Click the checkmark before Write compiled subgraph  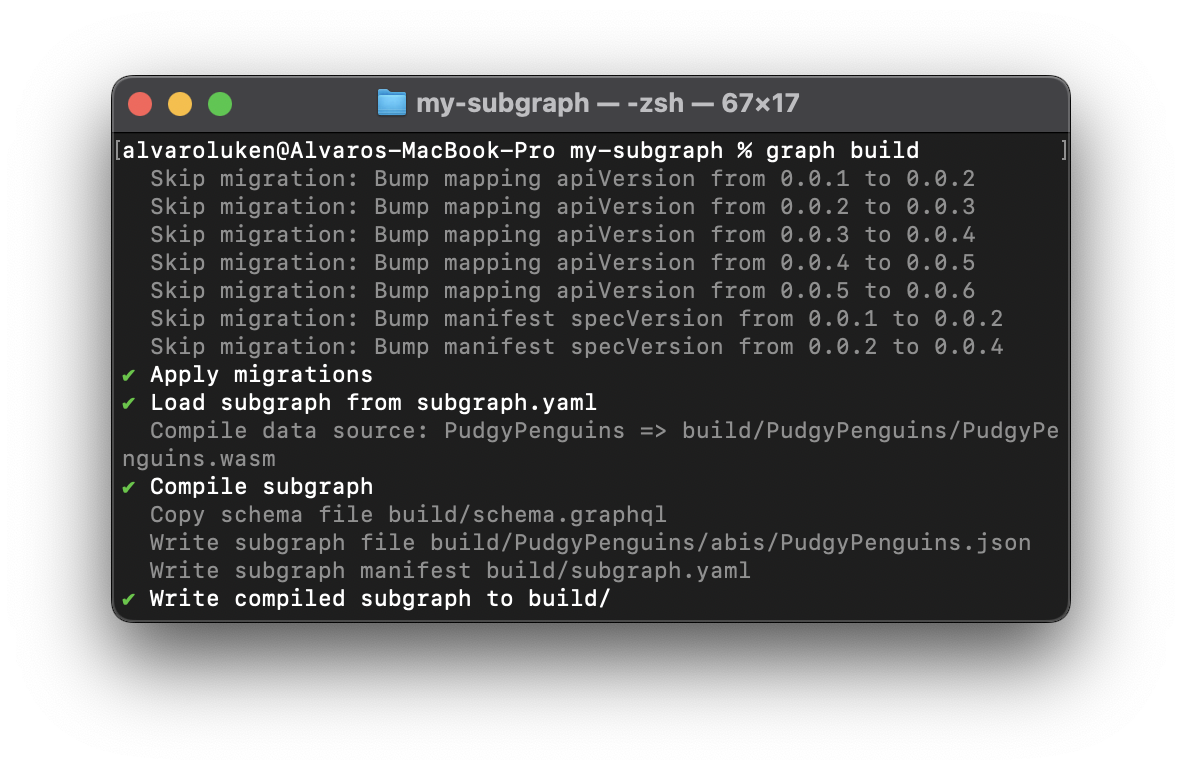(x=129, y=599)
